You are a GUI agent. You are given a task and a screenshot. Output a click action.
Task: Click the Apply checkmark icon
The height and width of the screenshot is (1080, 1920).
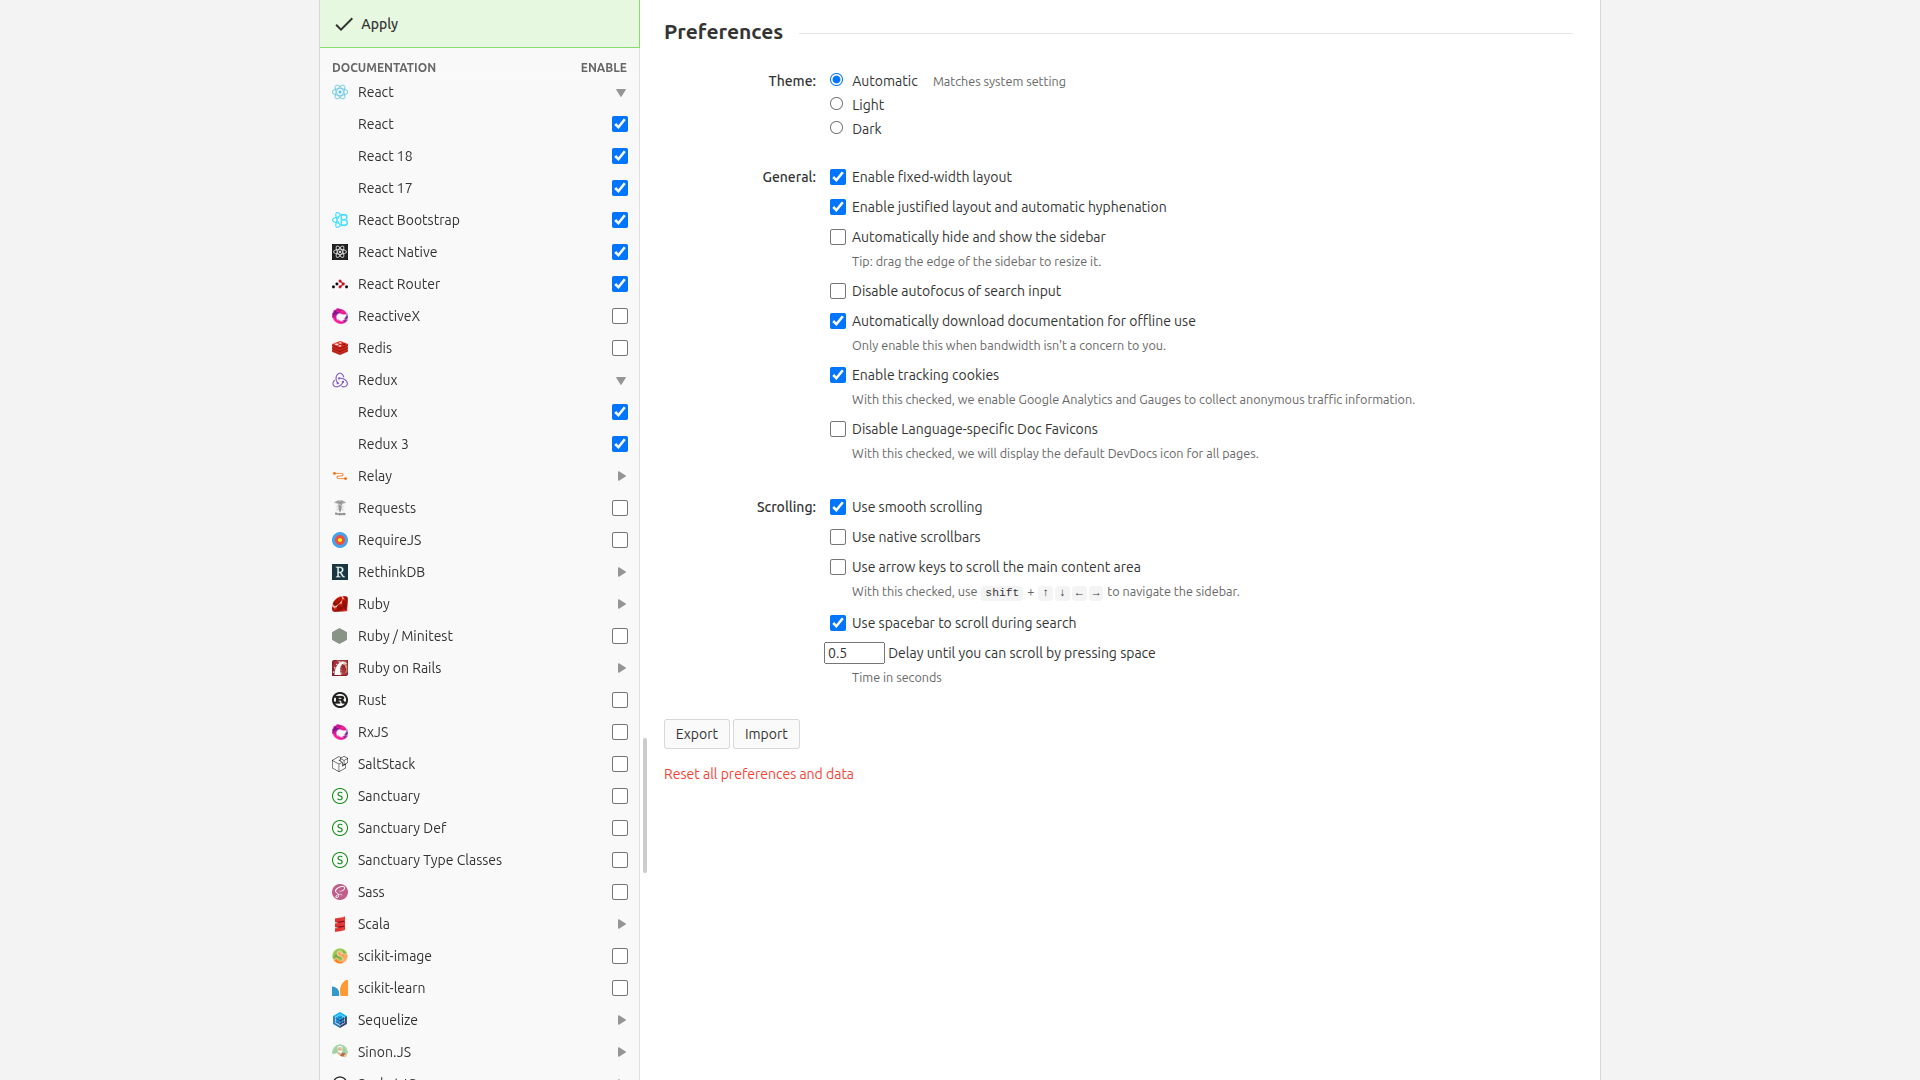pyautogui.click(x=344, y=24)
